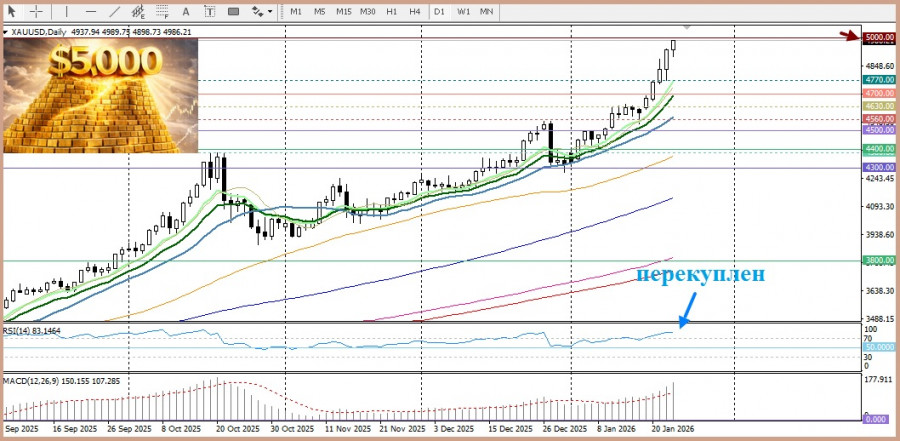
Task: Choose the text tool marked A
Action: pos(186,11)
